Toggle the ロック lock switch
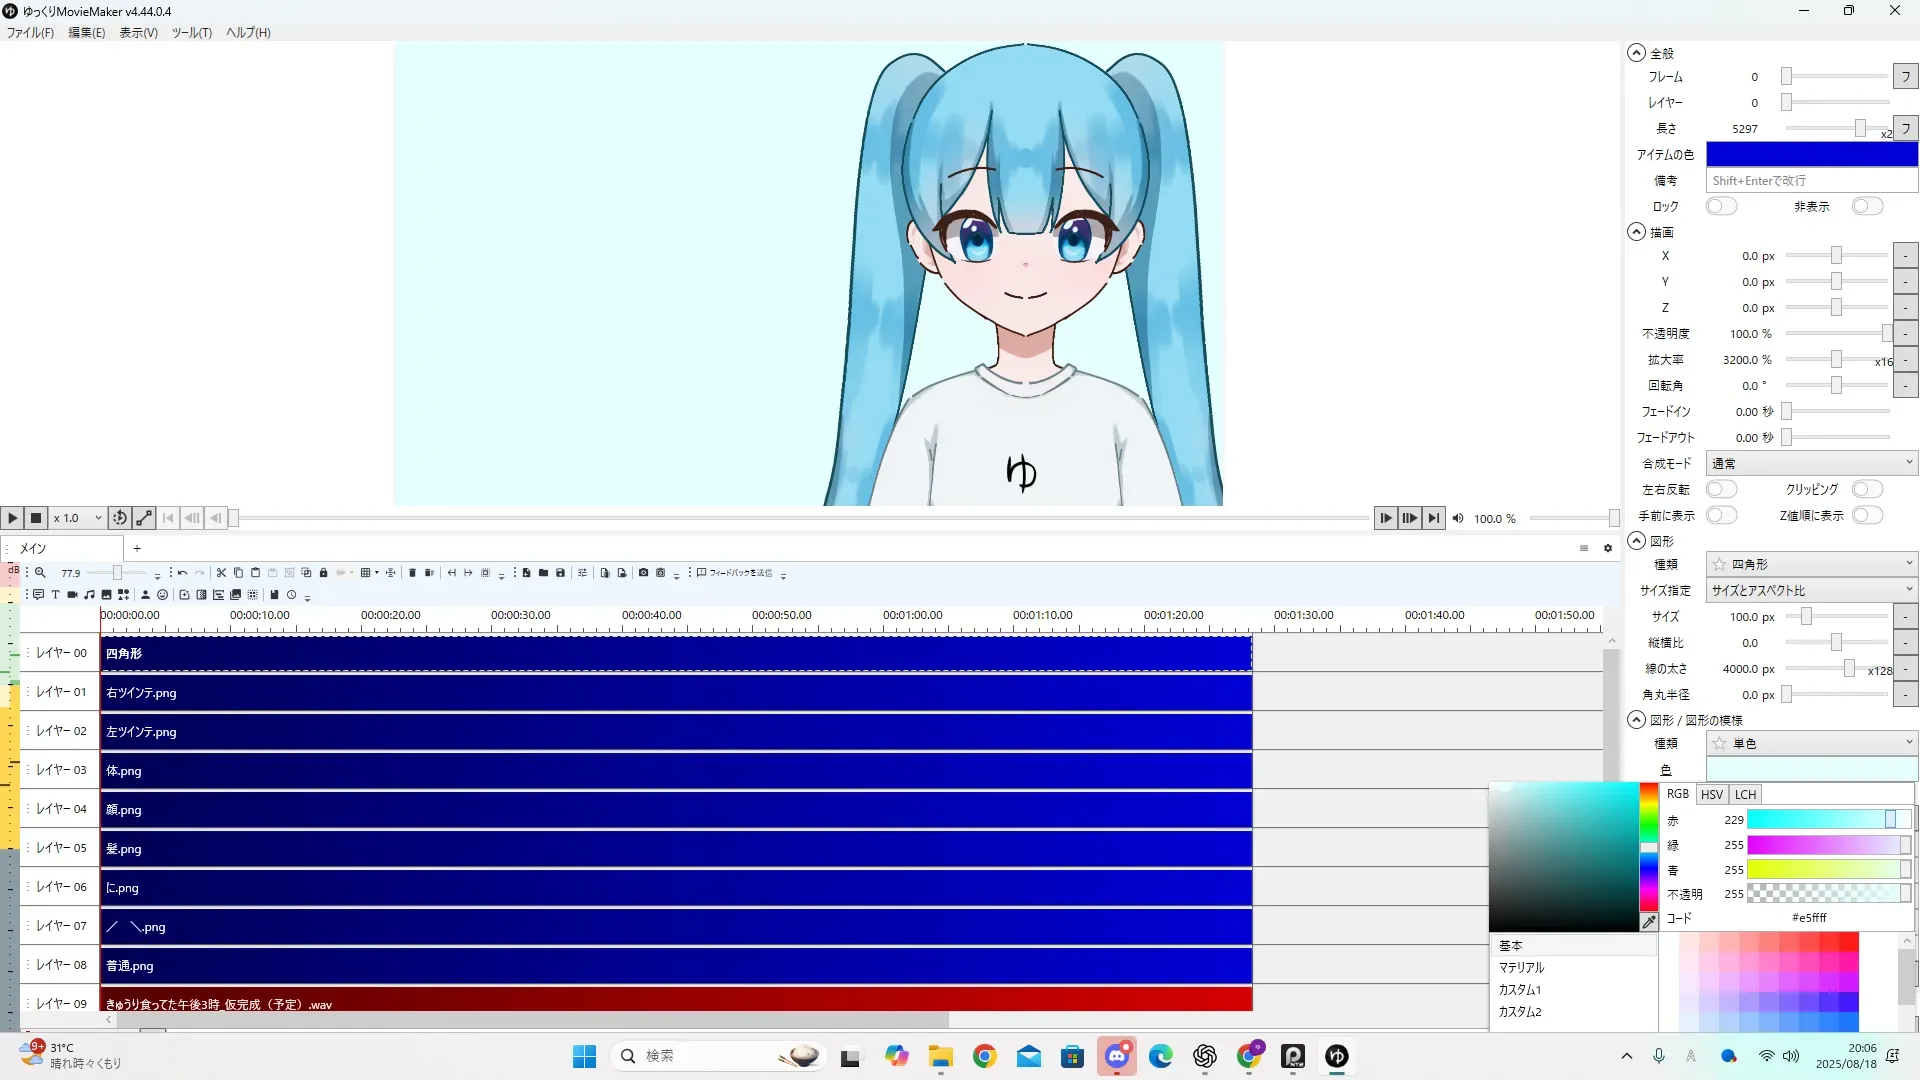This screenshot has width=1920, height=1080. 1721,206
